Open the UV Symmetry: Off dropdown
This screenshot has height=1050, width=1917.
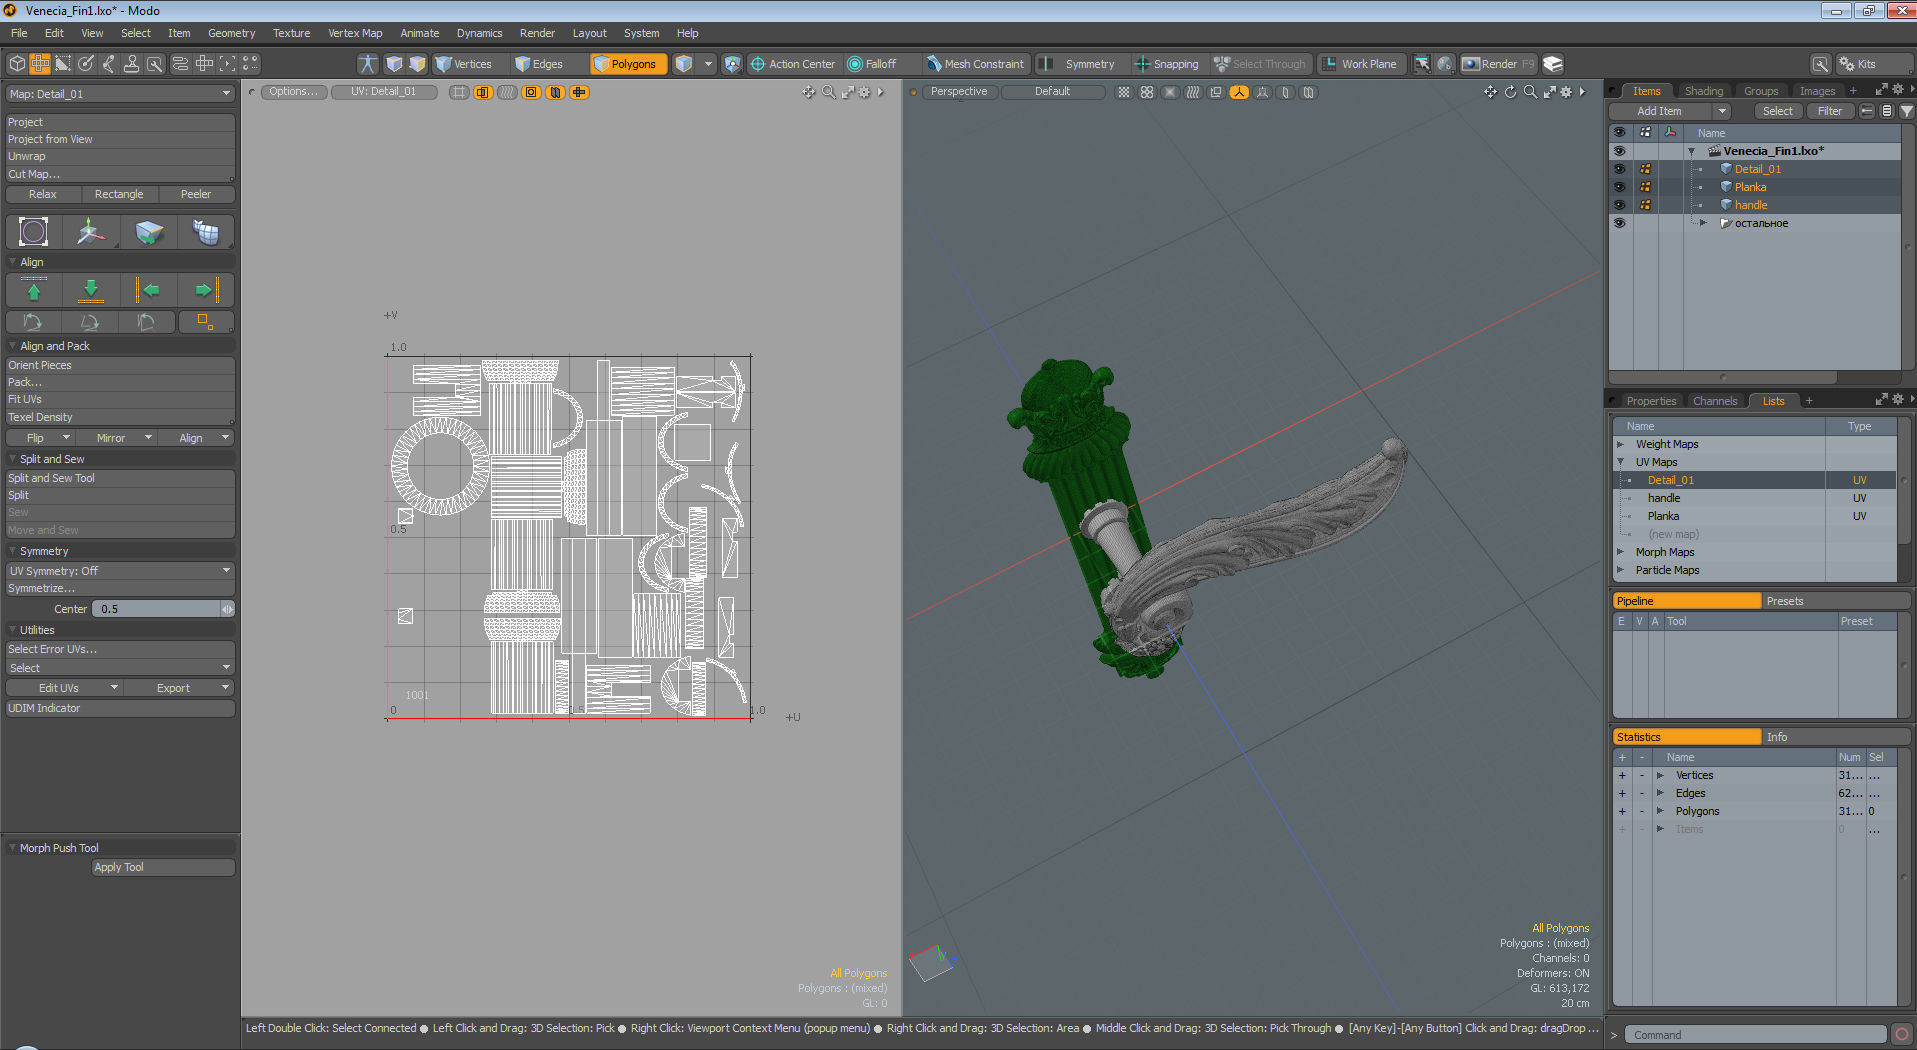(x=120, y=571)
